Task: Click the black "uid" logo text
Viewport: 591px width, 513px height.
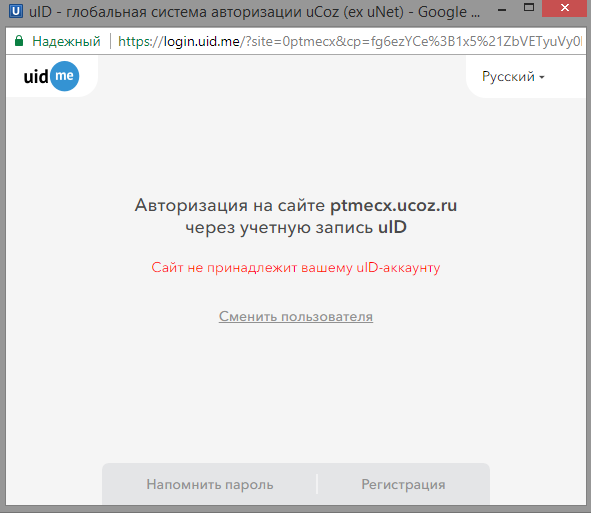Action: (x=36, y=77)
